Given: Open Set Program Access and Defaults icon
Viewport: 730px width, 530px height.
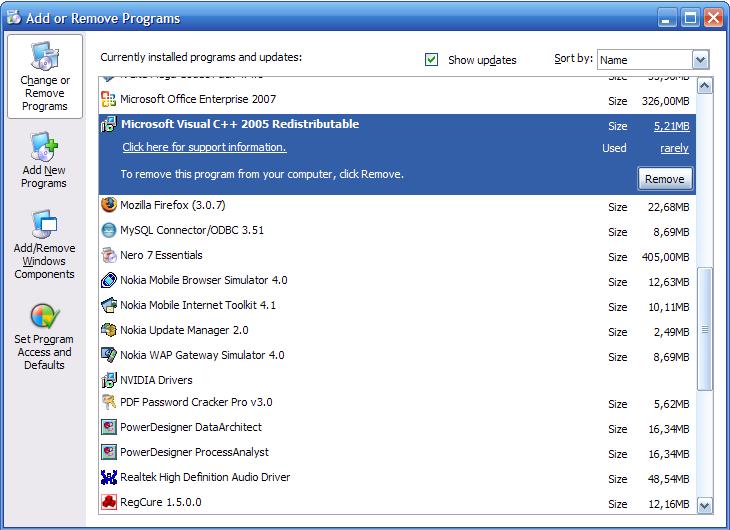Looking at the screenshot, I should pos(45,316).
